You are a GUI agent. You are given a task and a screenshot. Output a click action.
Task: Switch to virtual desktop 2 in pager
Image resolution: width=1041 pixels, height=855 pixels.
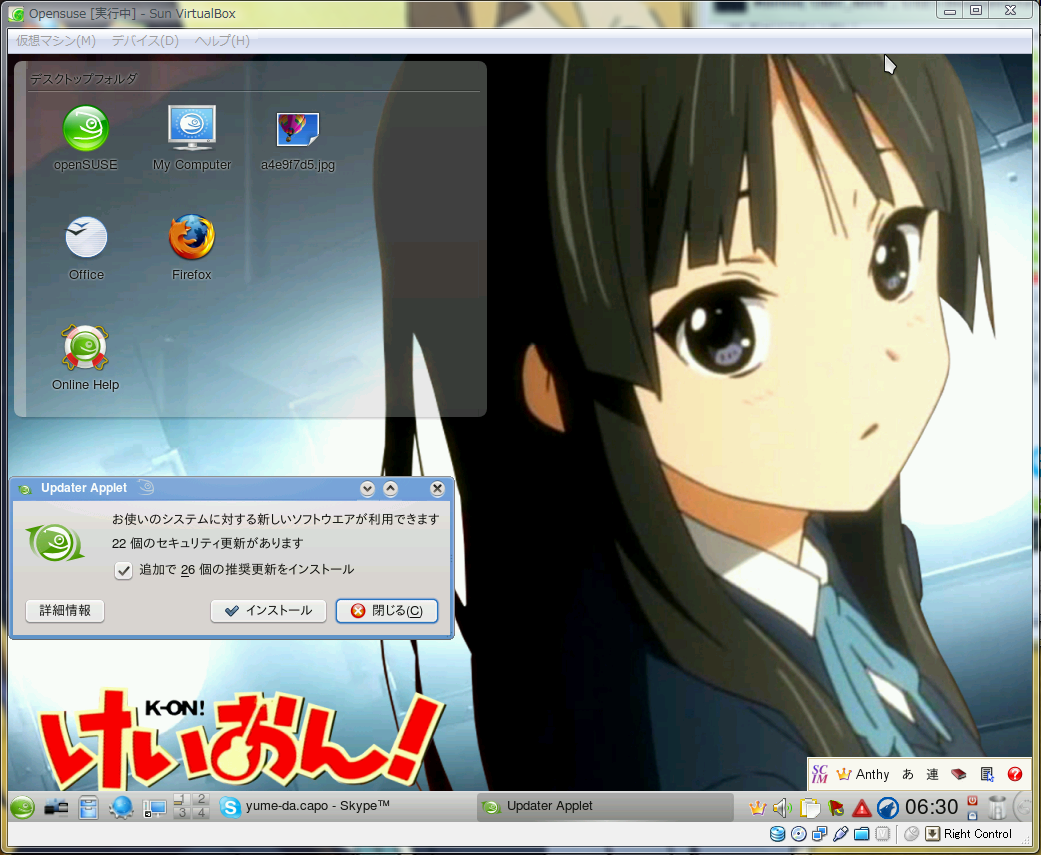[201, 799]
